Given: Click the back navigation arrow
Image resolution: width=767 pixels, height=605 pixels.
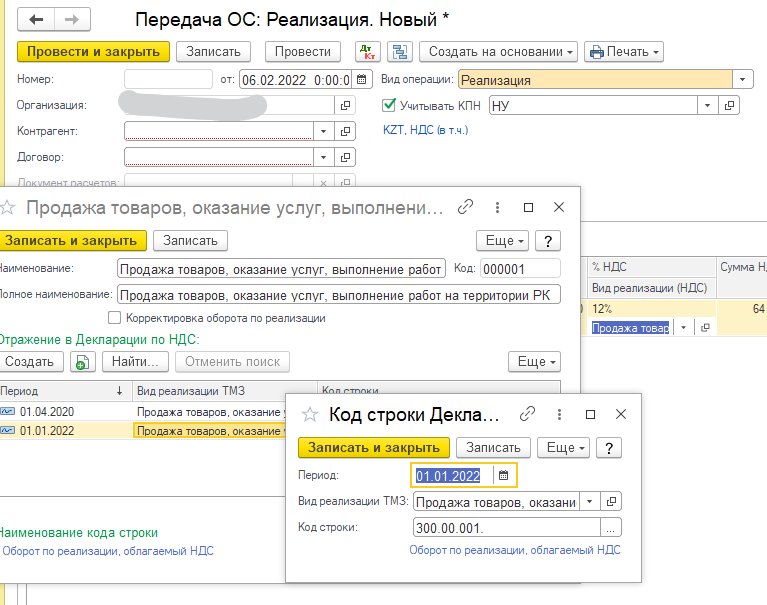Looking at the screenshot, I should 37,20.
